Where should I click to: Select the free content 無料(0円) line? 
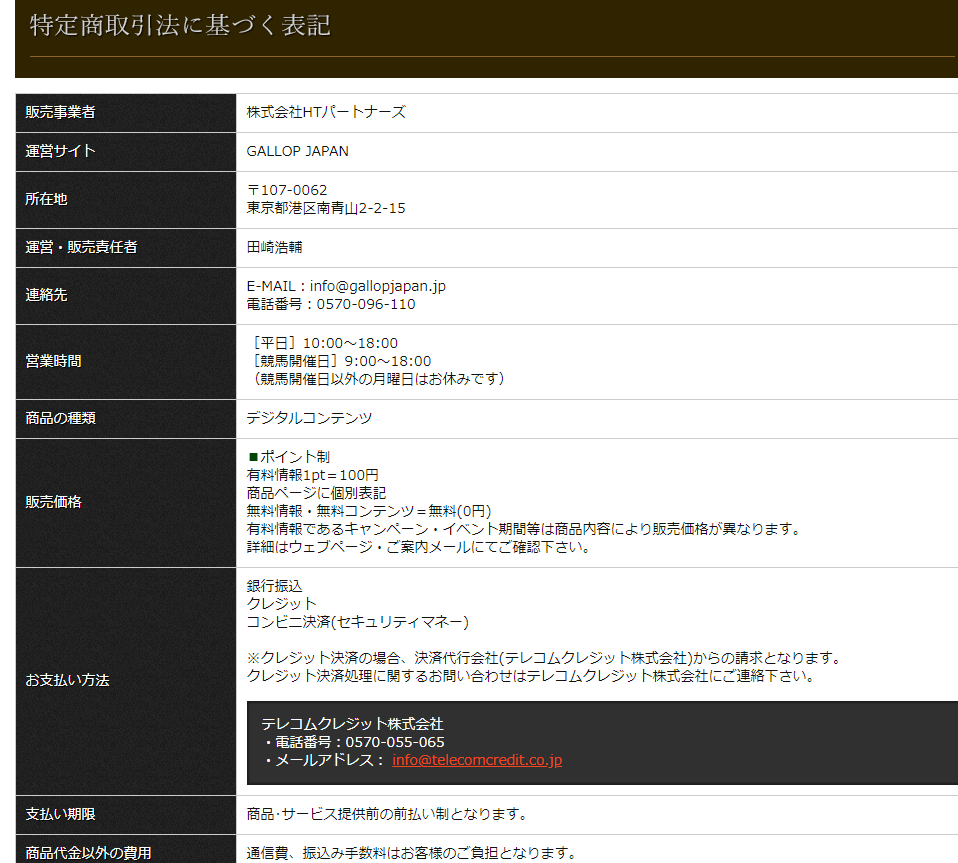click(369, 511)
